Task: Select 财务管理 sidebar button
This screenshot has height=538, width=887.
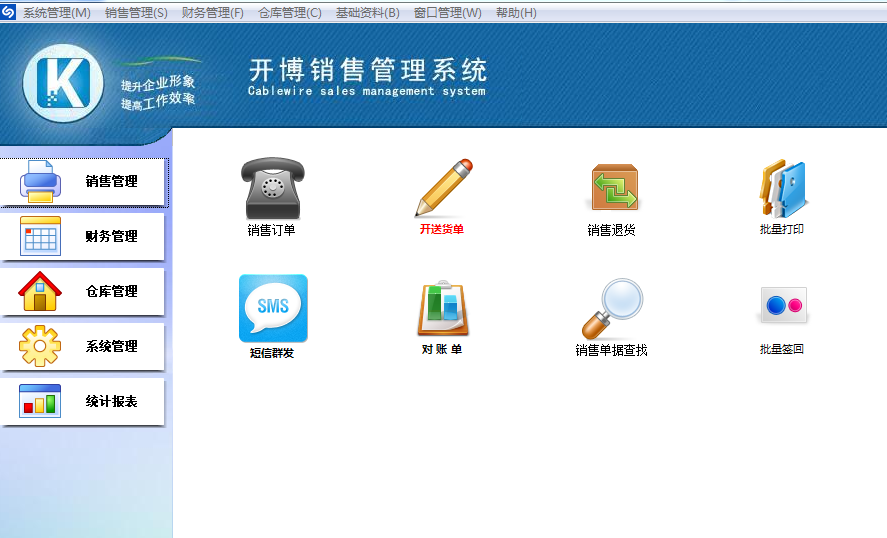Action: 83,236
